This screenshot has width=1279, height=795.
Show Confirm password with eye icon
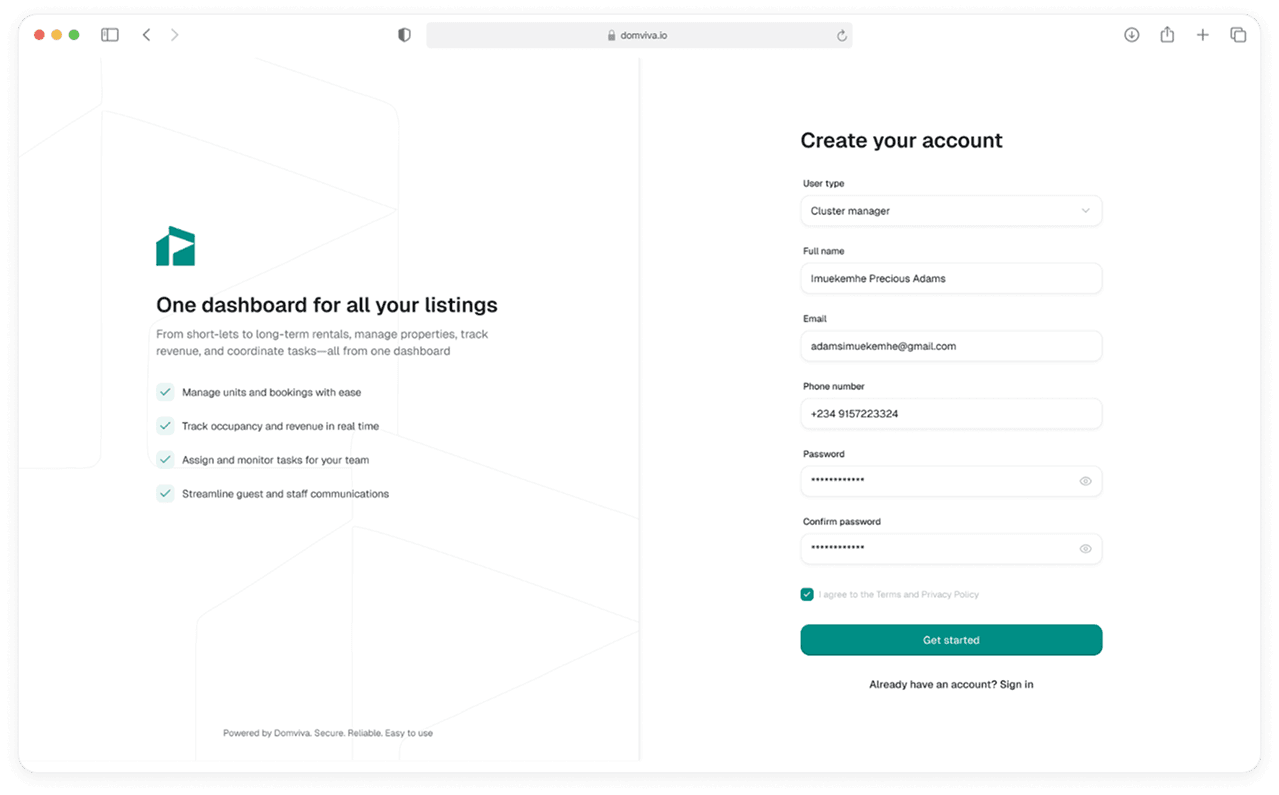(x=1085, y=549)
